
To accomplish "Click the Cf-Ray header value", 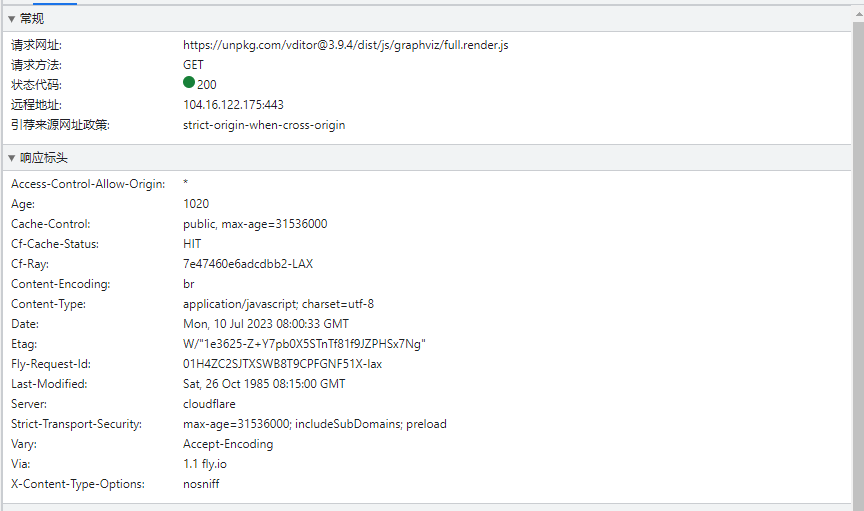I will (248, 264).
